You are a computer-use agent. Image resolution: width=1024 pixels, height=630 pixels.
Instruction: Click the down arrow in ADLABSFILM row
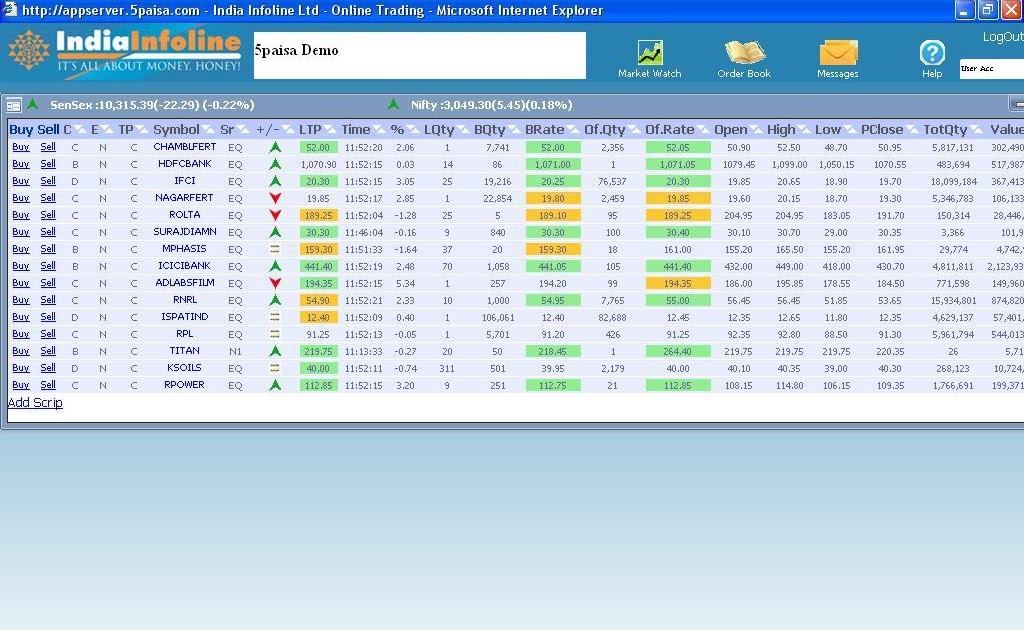[275, 283]
